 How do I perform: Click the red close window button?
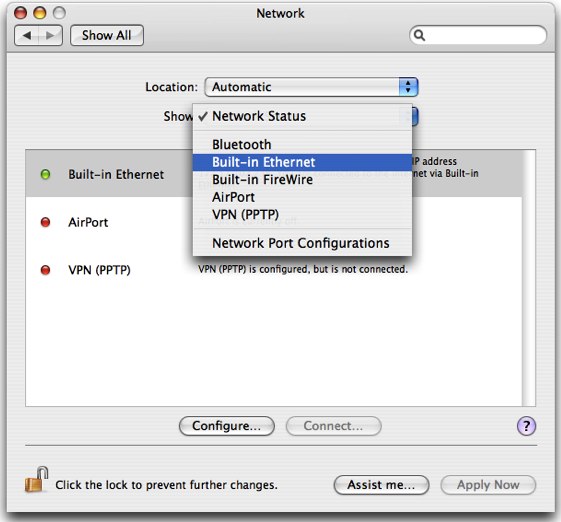coord(20,13)
